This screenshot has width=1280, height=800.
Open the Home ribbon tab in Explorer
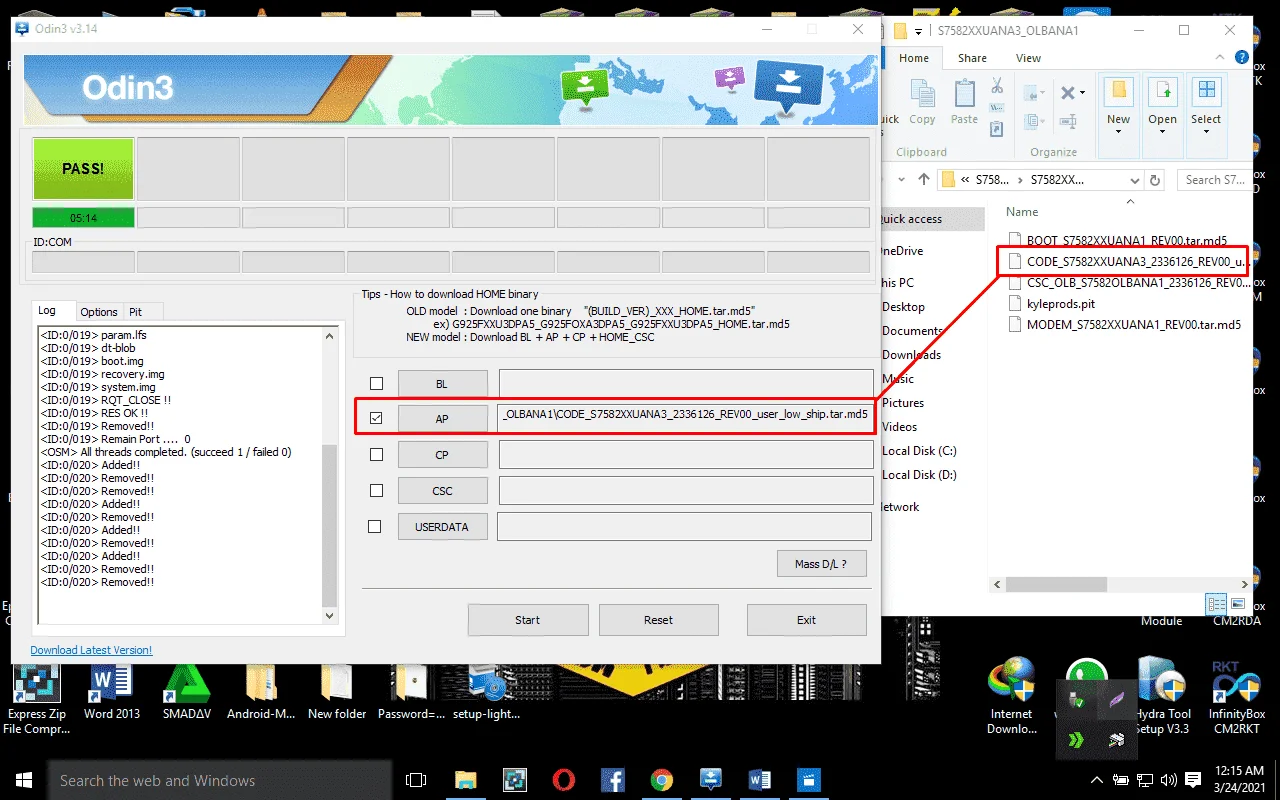click(914, 58)
